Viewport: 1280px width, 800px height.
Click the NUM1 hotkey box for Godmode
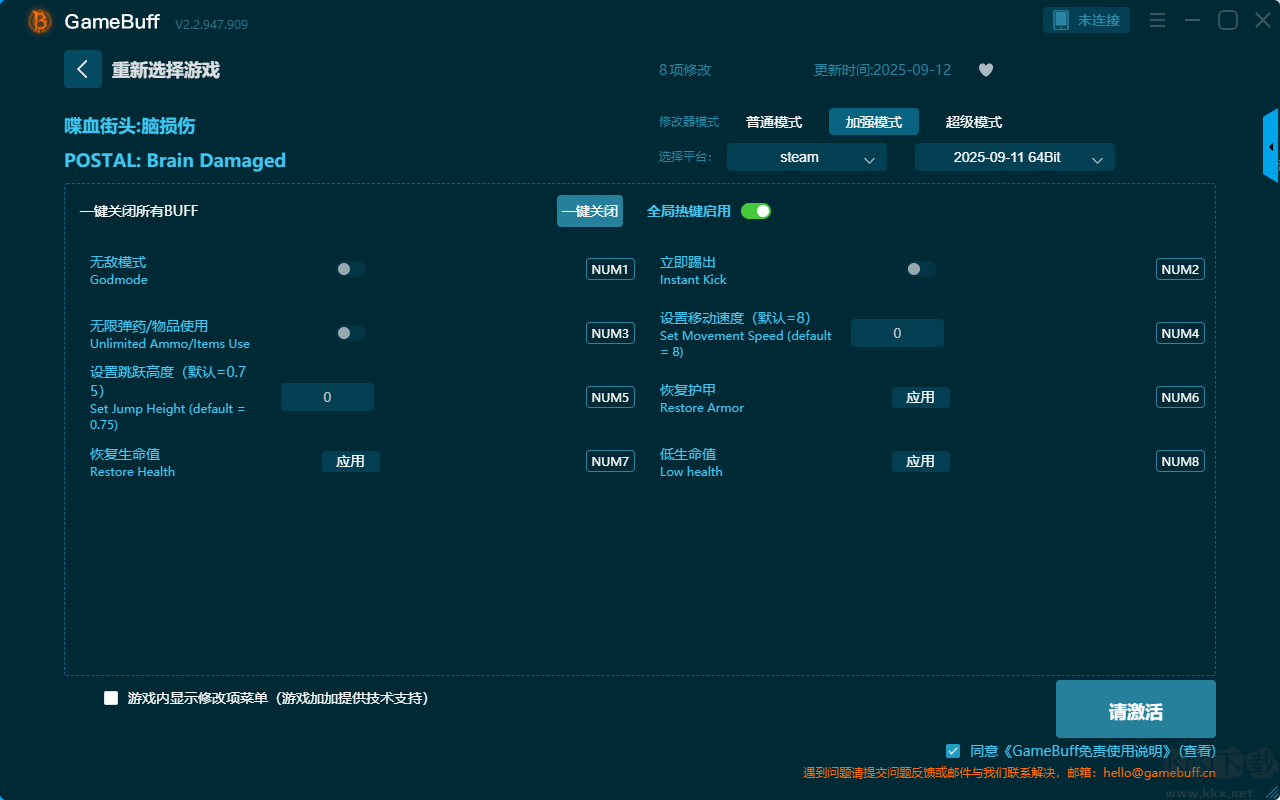pyautogui.click(x=610, y=269)
